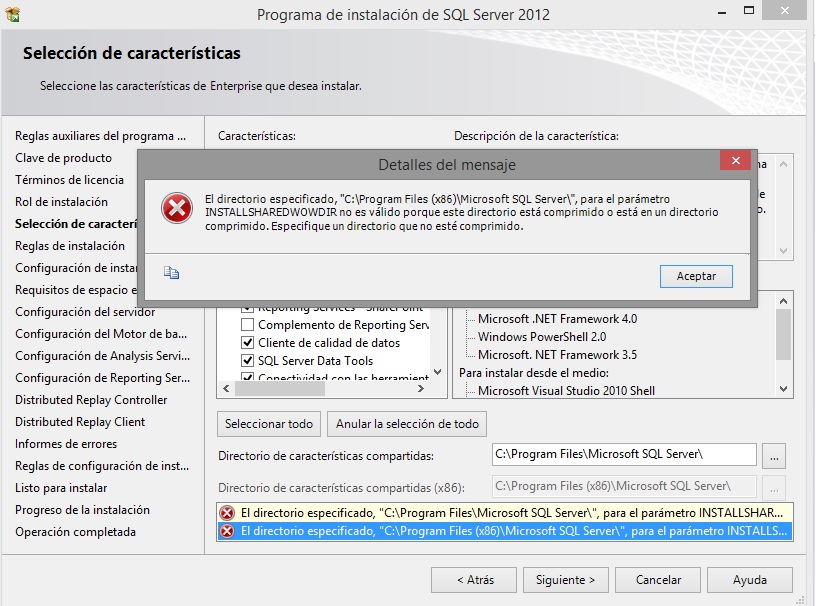Click Configuración del servidor step
819x606 pixels.
85,312
